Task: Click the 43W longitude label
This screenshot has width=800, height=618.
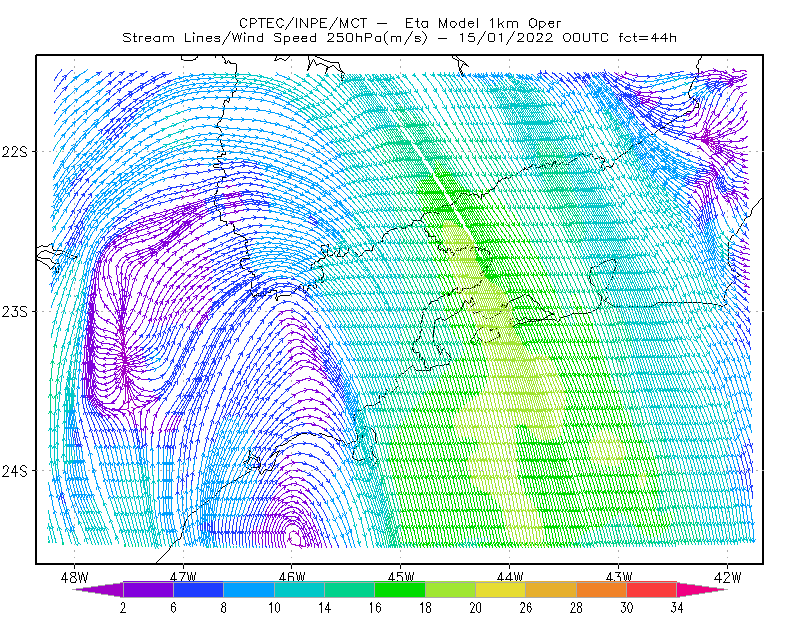Action: click(x=618, y=577)
